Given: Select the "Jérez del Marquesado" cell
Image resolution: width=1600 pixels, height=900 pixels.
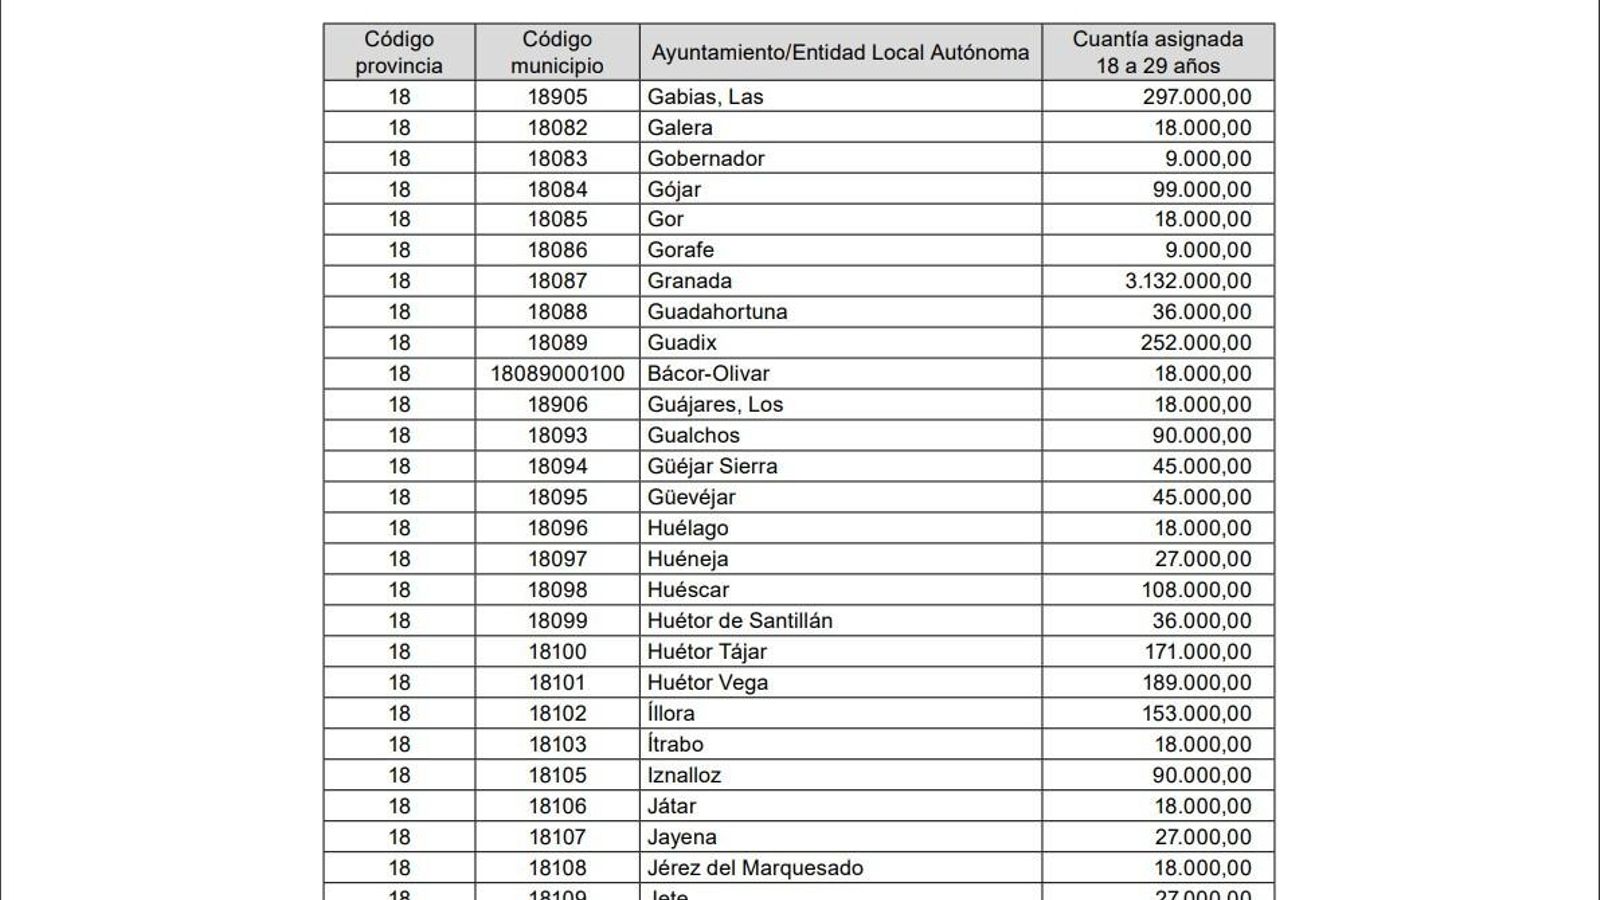Looking at the screenshot, I should [755, 868].
